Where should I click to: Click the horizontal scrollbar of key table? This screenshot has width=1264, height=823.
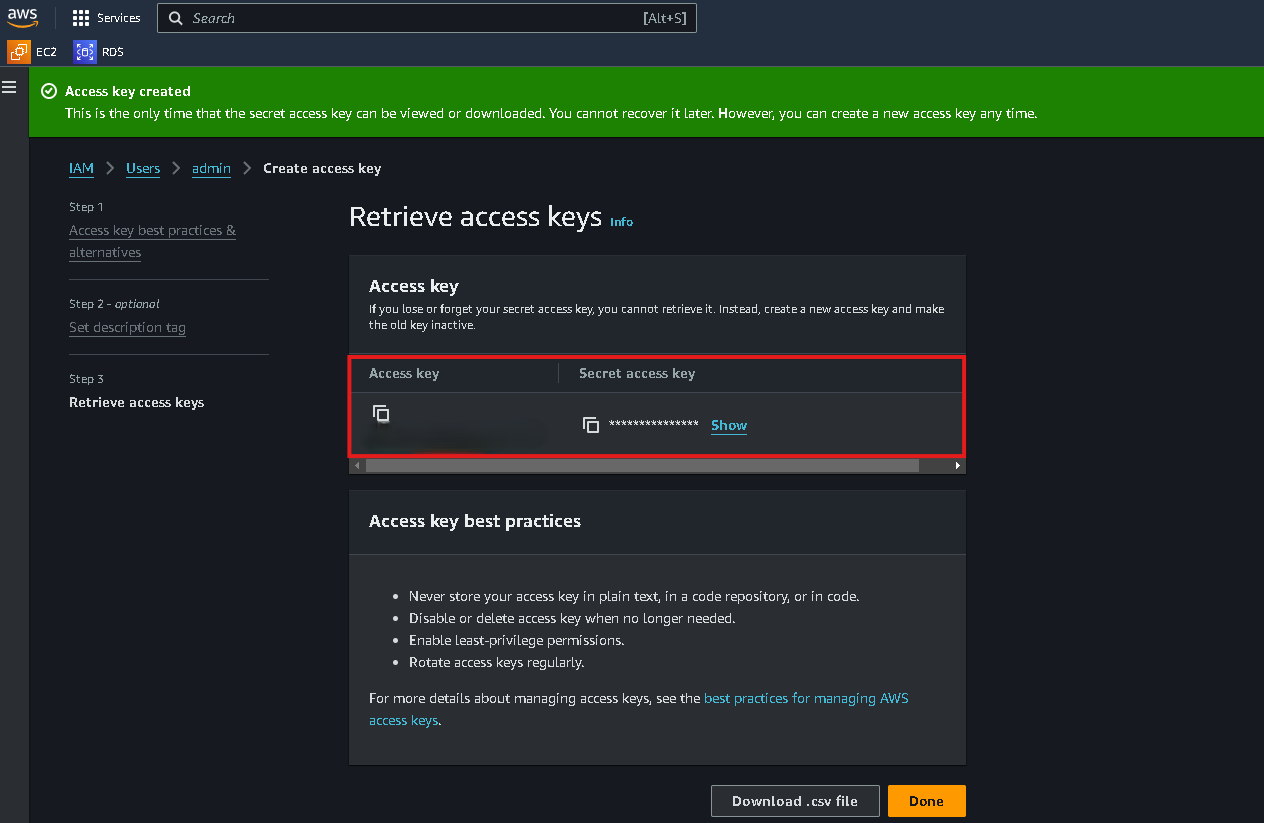(x=642, y=465)
